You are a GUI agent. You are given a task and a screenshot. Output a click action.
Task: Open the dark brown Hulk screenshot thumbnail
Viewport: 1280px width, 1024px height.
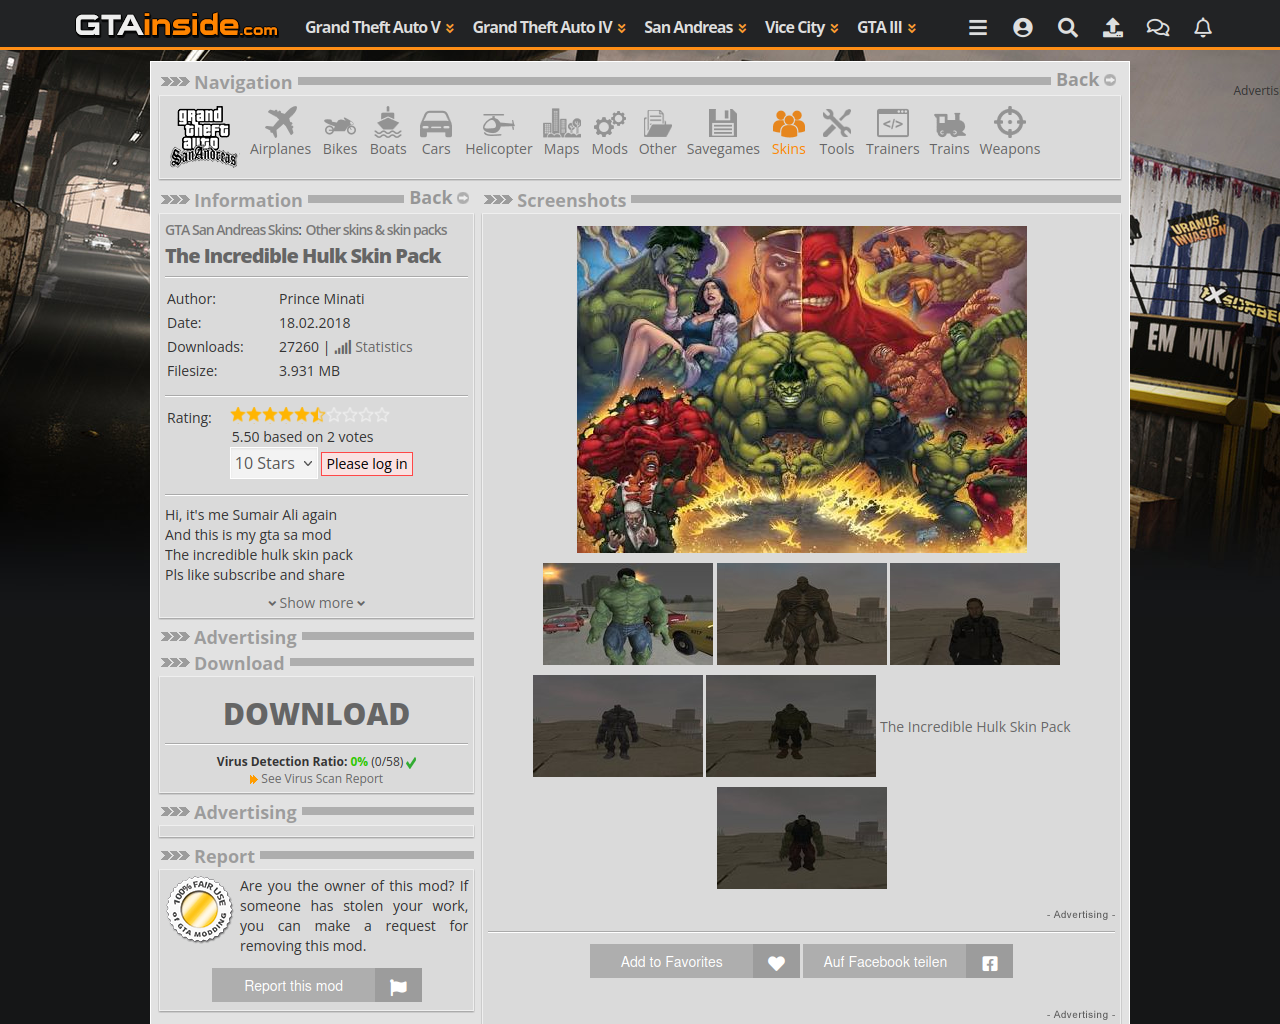pos(802,614)
